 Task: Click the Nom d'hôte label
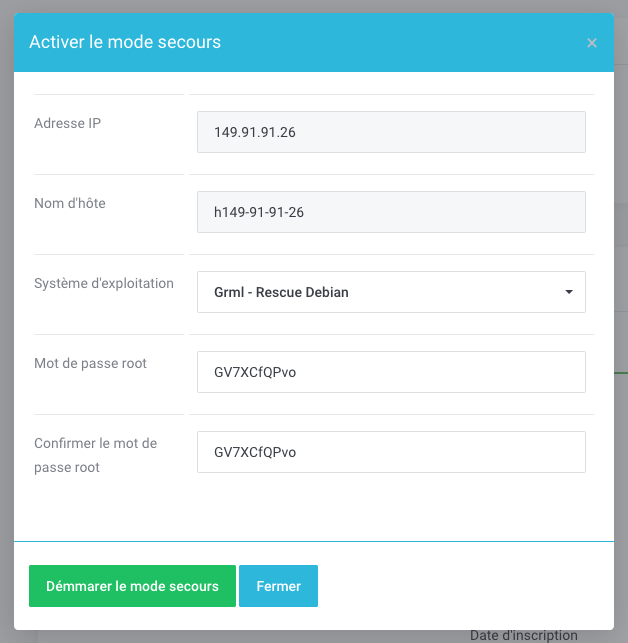[70, 203]
